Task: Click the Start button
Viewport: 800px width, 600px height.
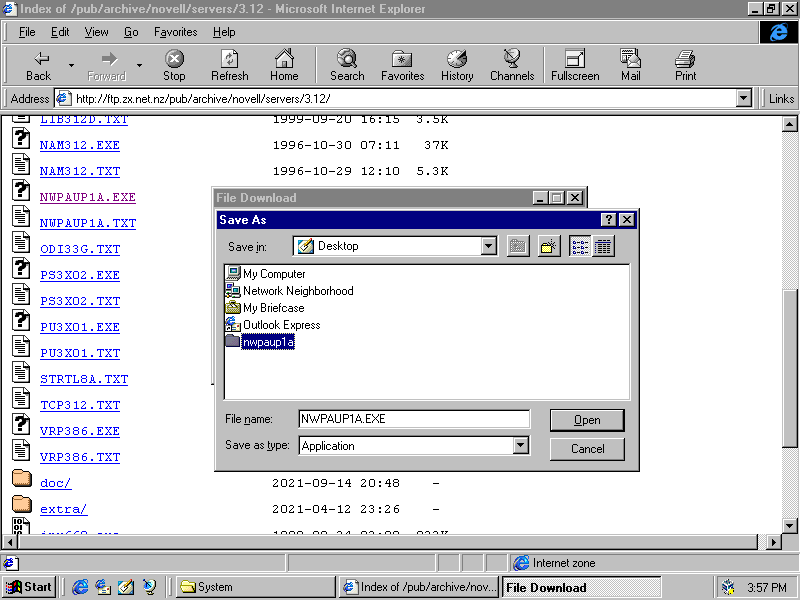Action: coord(29,587)
